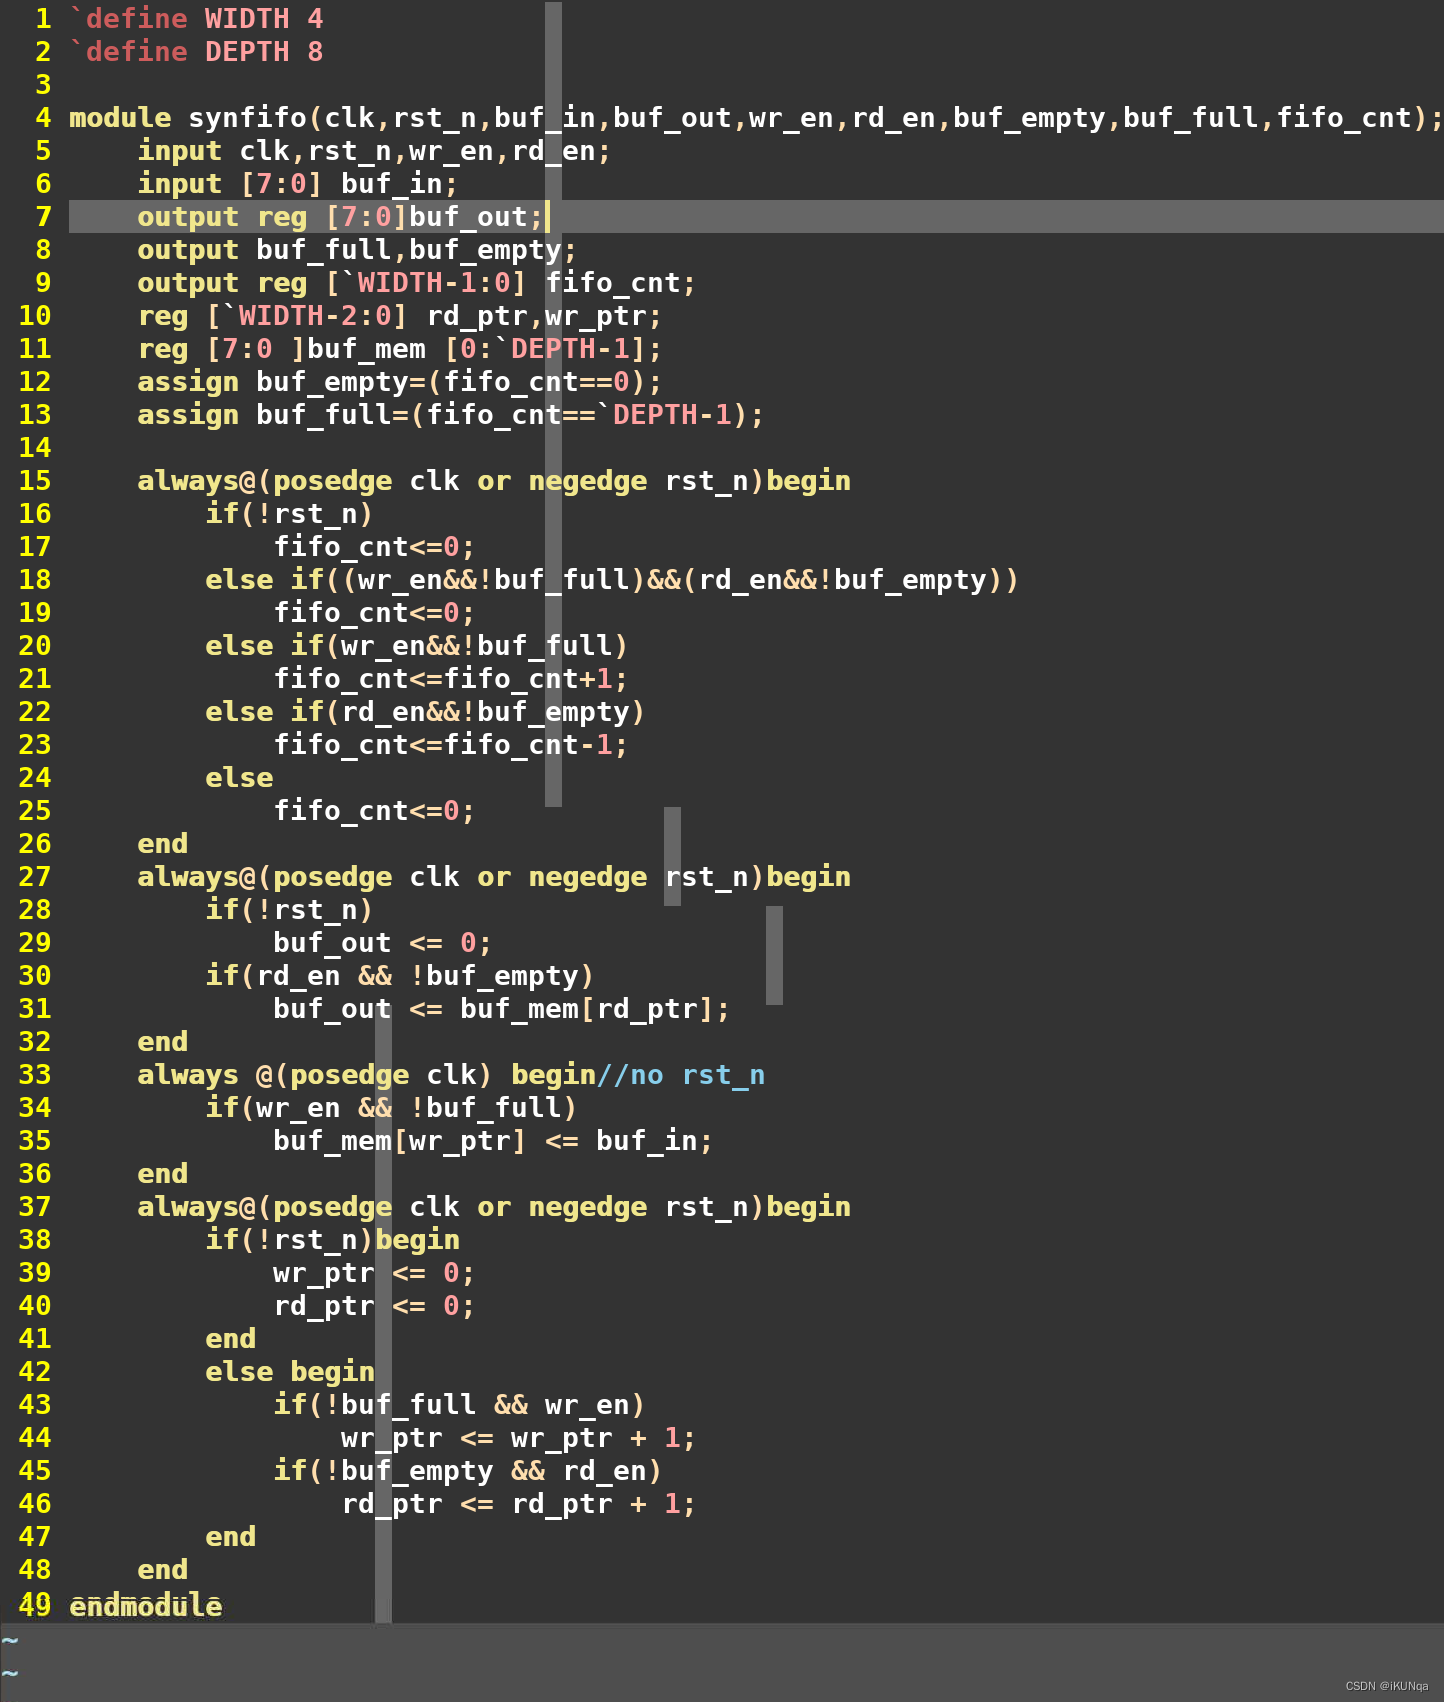Click else-if condition on line 18
Screen dimensions: 1444x1702
[612, 580]
